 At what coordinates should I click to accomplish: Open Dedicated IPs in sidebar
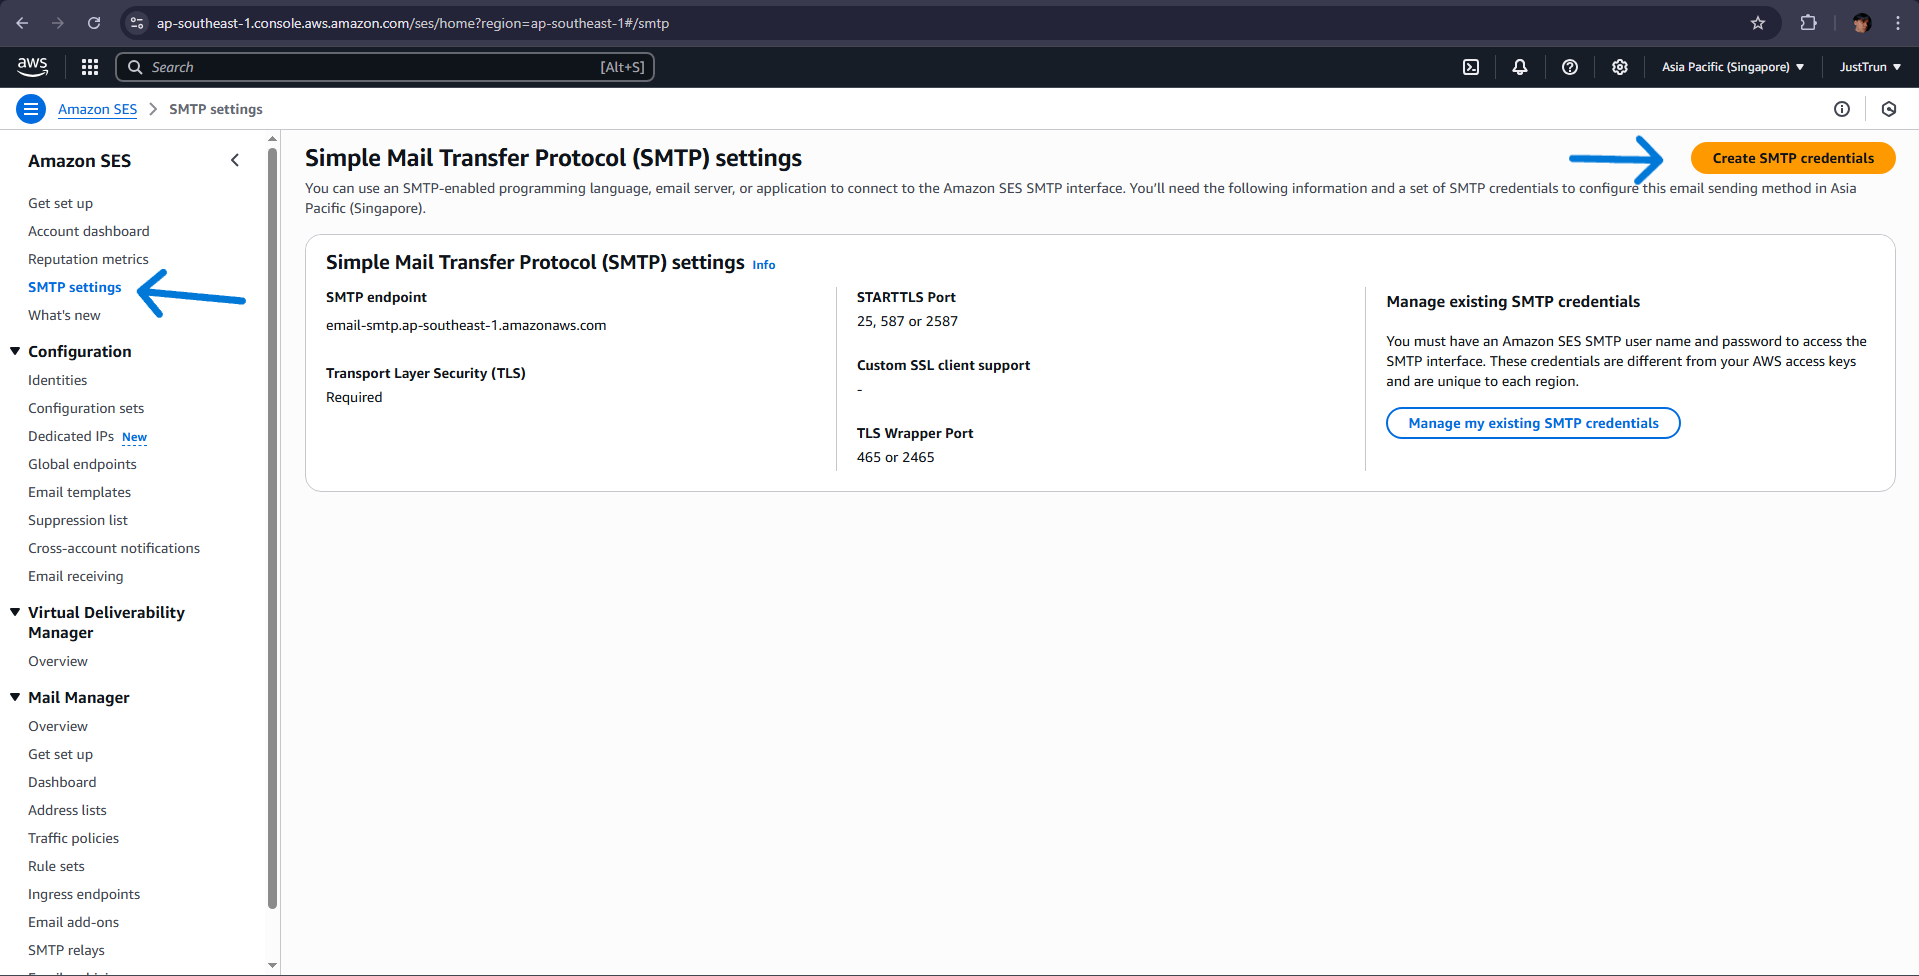[x=71, y=436]
